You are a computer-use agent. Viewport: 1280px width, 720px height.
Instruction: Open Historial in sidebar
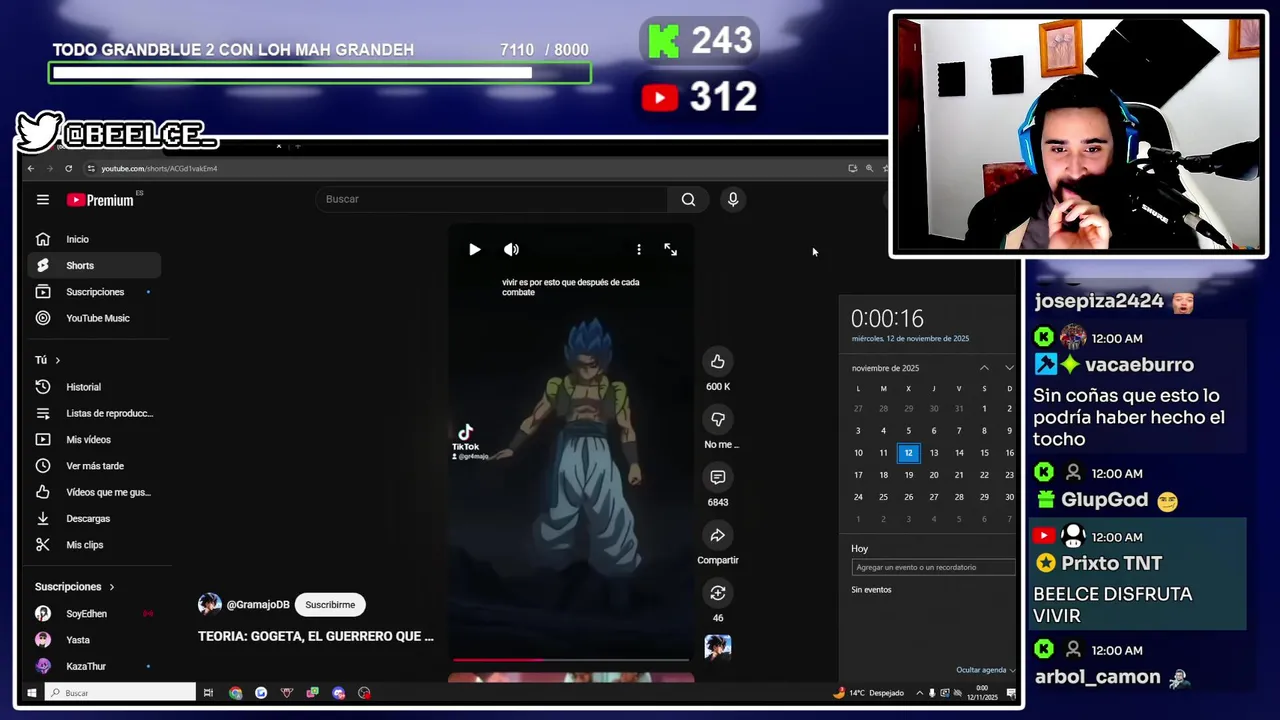pyautogui.click(x=94, y=387)
